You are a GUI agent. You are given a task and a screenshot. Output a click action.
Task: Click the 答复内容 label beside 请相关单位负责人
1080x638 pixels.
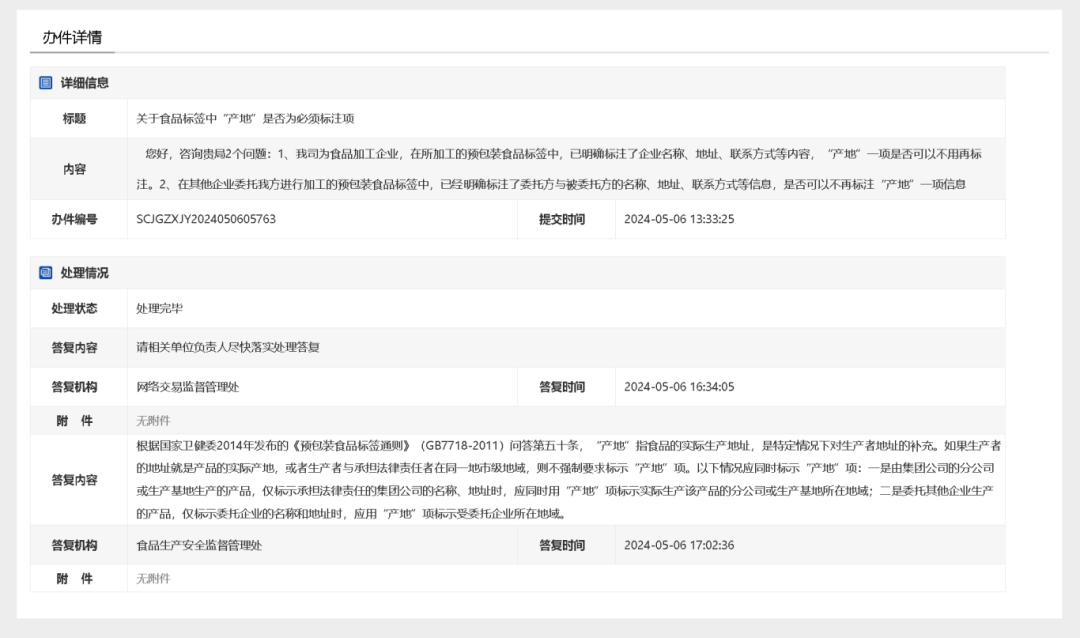[x=74, y=347]
